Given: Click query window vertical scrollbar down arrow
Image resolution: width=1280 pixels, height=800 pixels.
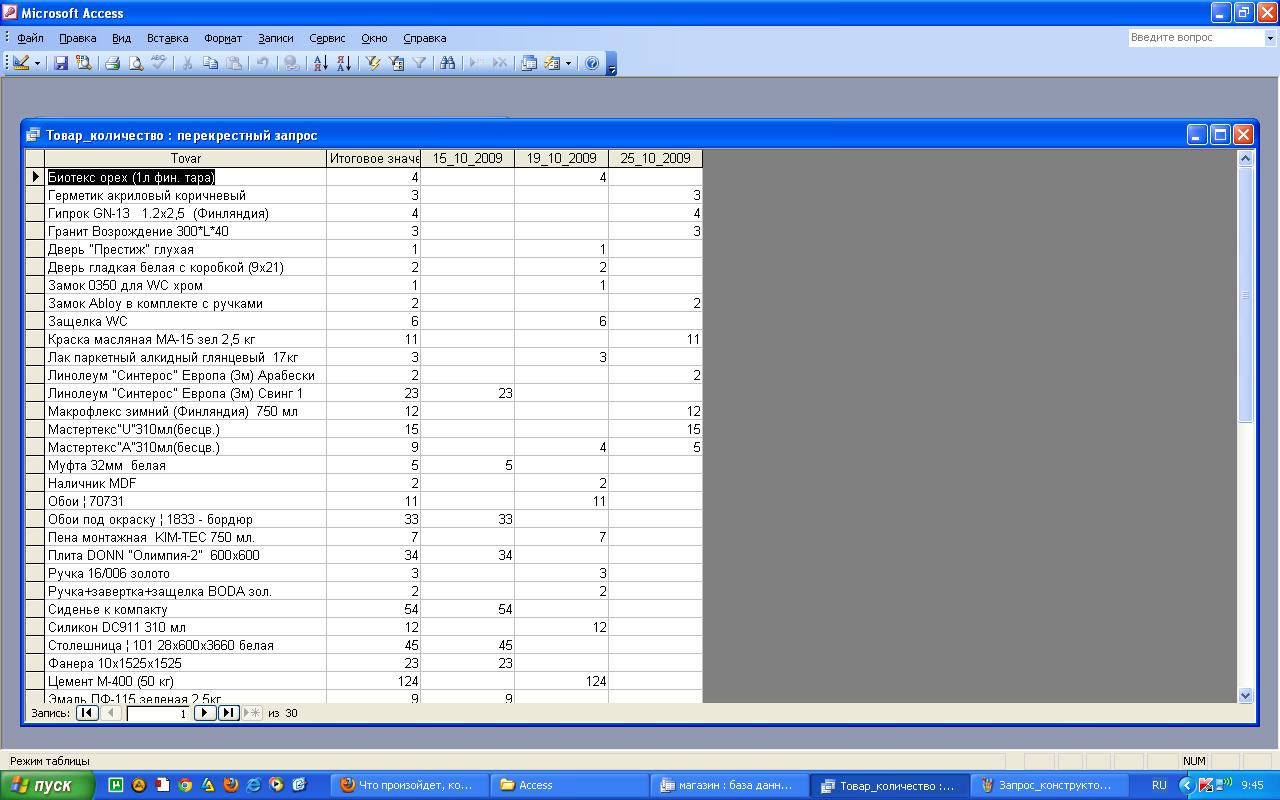Looking at the screenshot, I should click(x=1245, y=695).
